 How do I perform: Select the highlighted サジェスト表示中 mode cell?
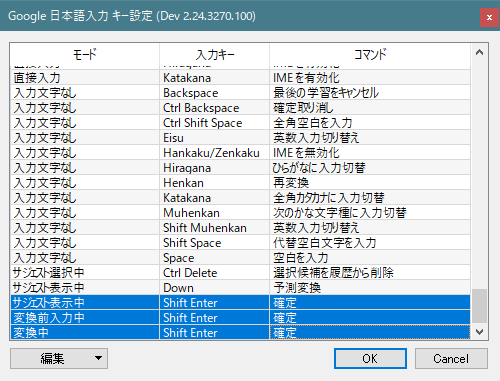coord(85,303)
